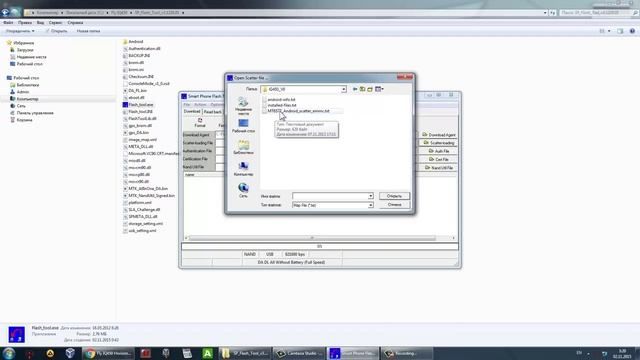Open Recording taskbar button
640x360 pixels.
(x=406, y=353)
